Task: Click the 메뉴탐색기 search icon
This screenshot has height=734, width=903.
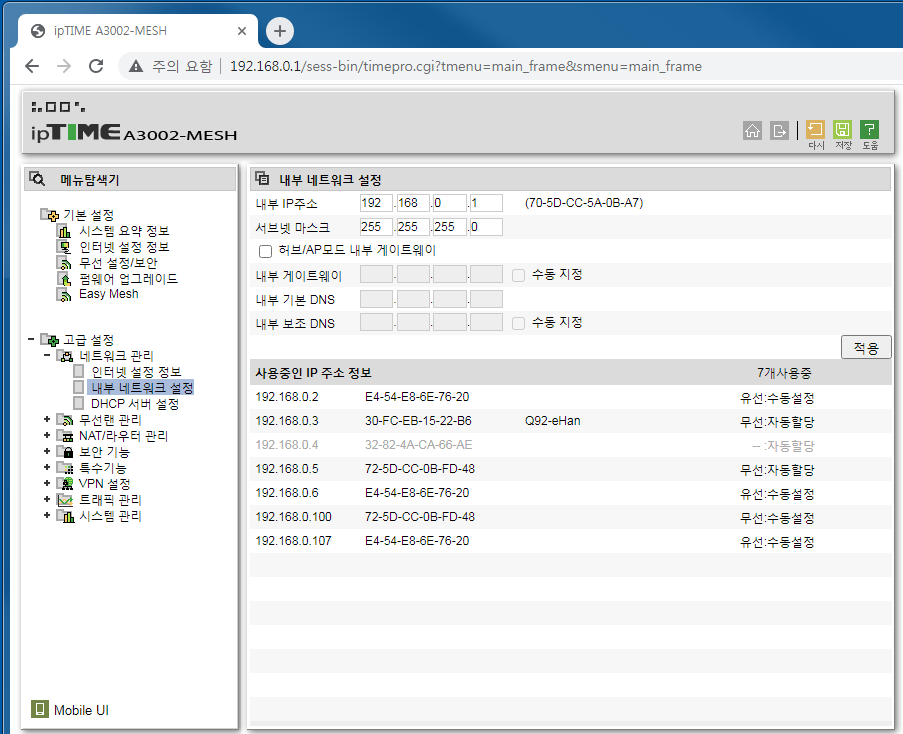Action: tap(37, 179)
